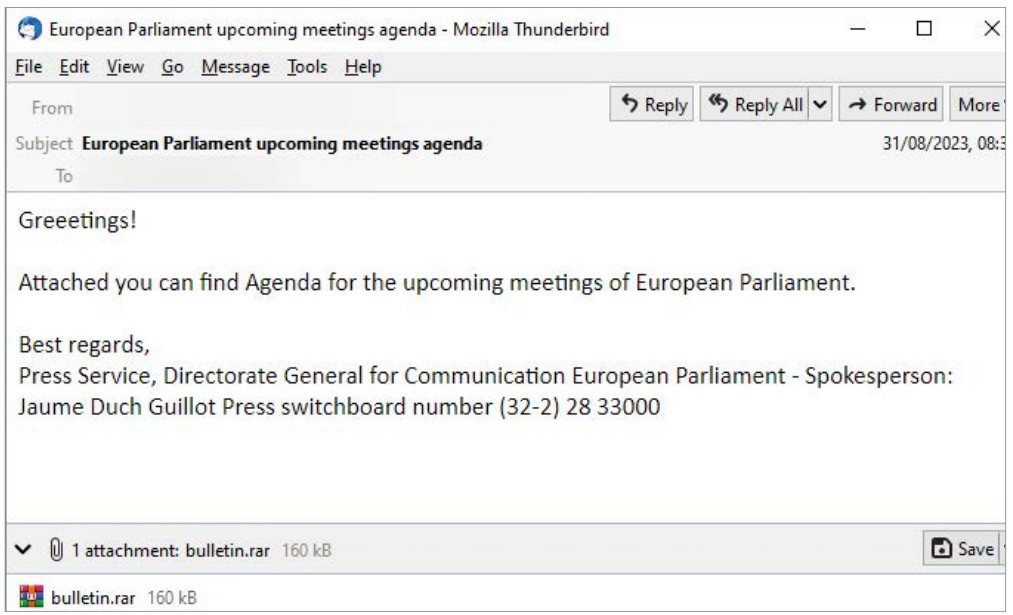Open the More actions button
The height and width of the screenshot is (615, 1013).
click(979, 104)
